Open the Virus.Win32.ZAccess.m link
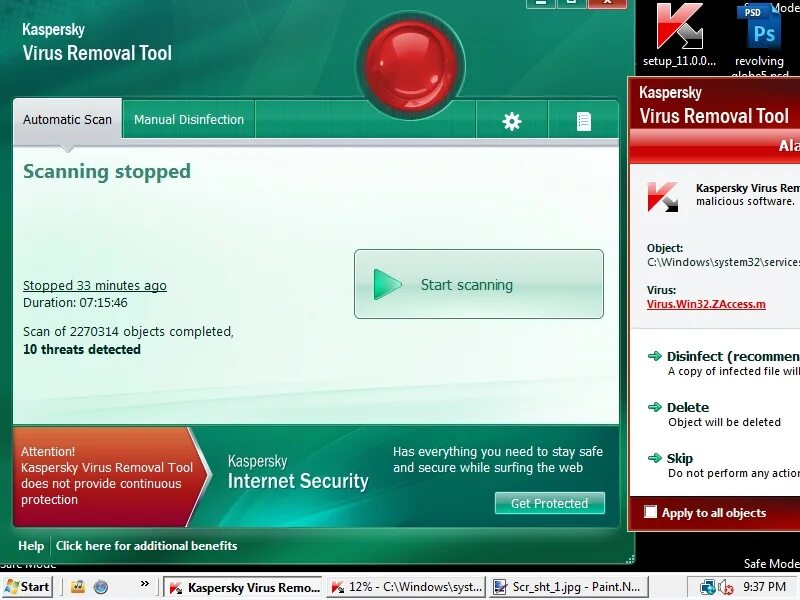Viewport: 800px width, 600px height. (706, 304)
